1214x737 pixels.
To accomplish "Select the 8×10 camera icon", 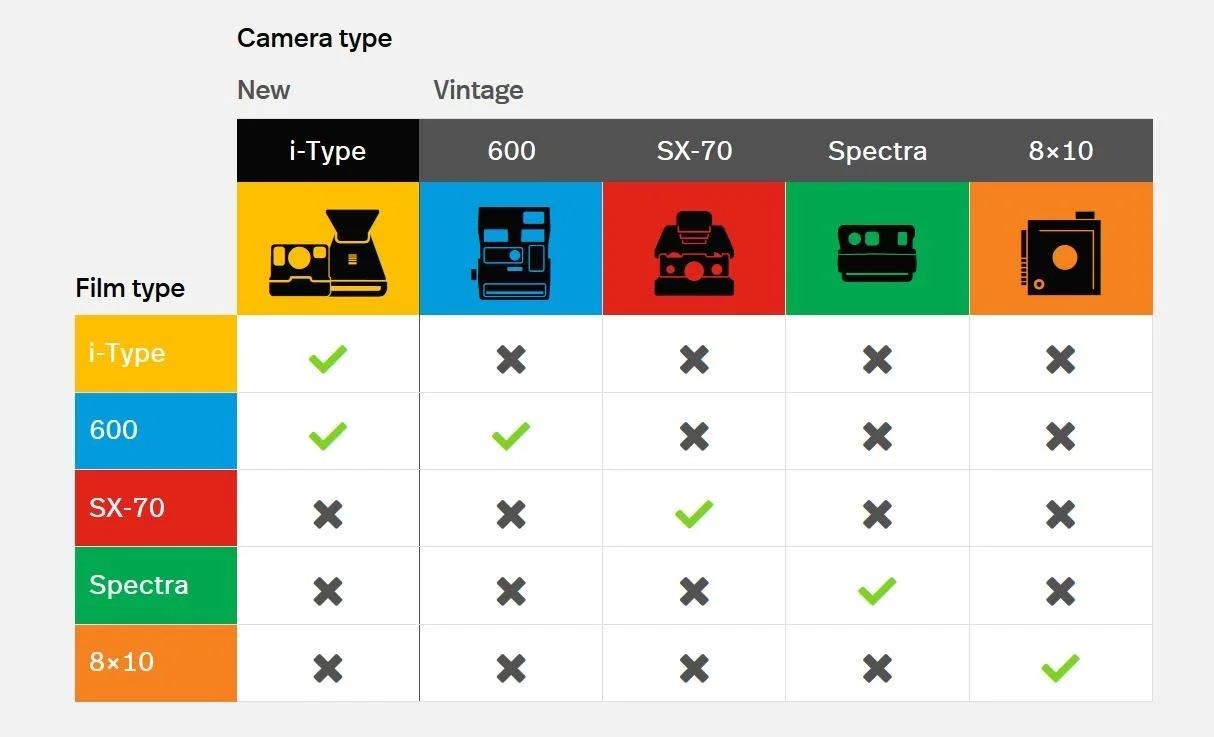I will 1060,253.
